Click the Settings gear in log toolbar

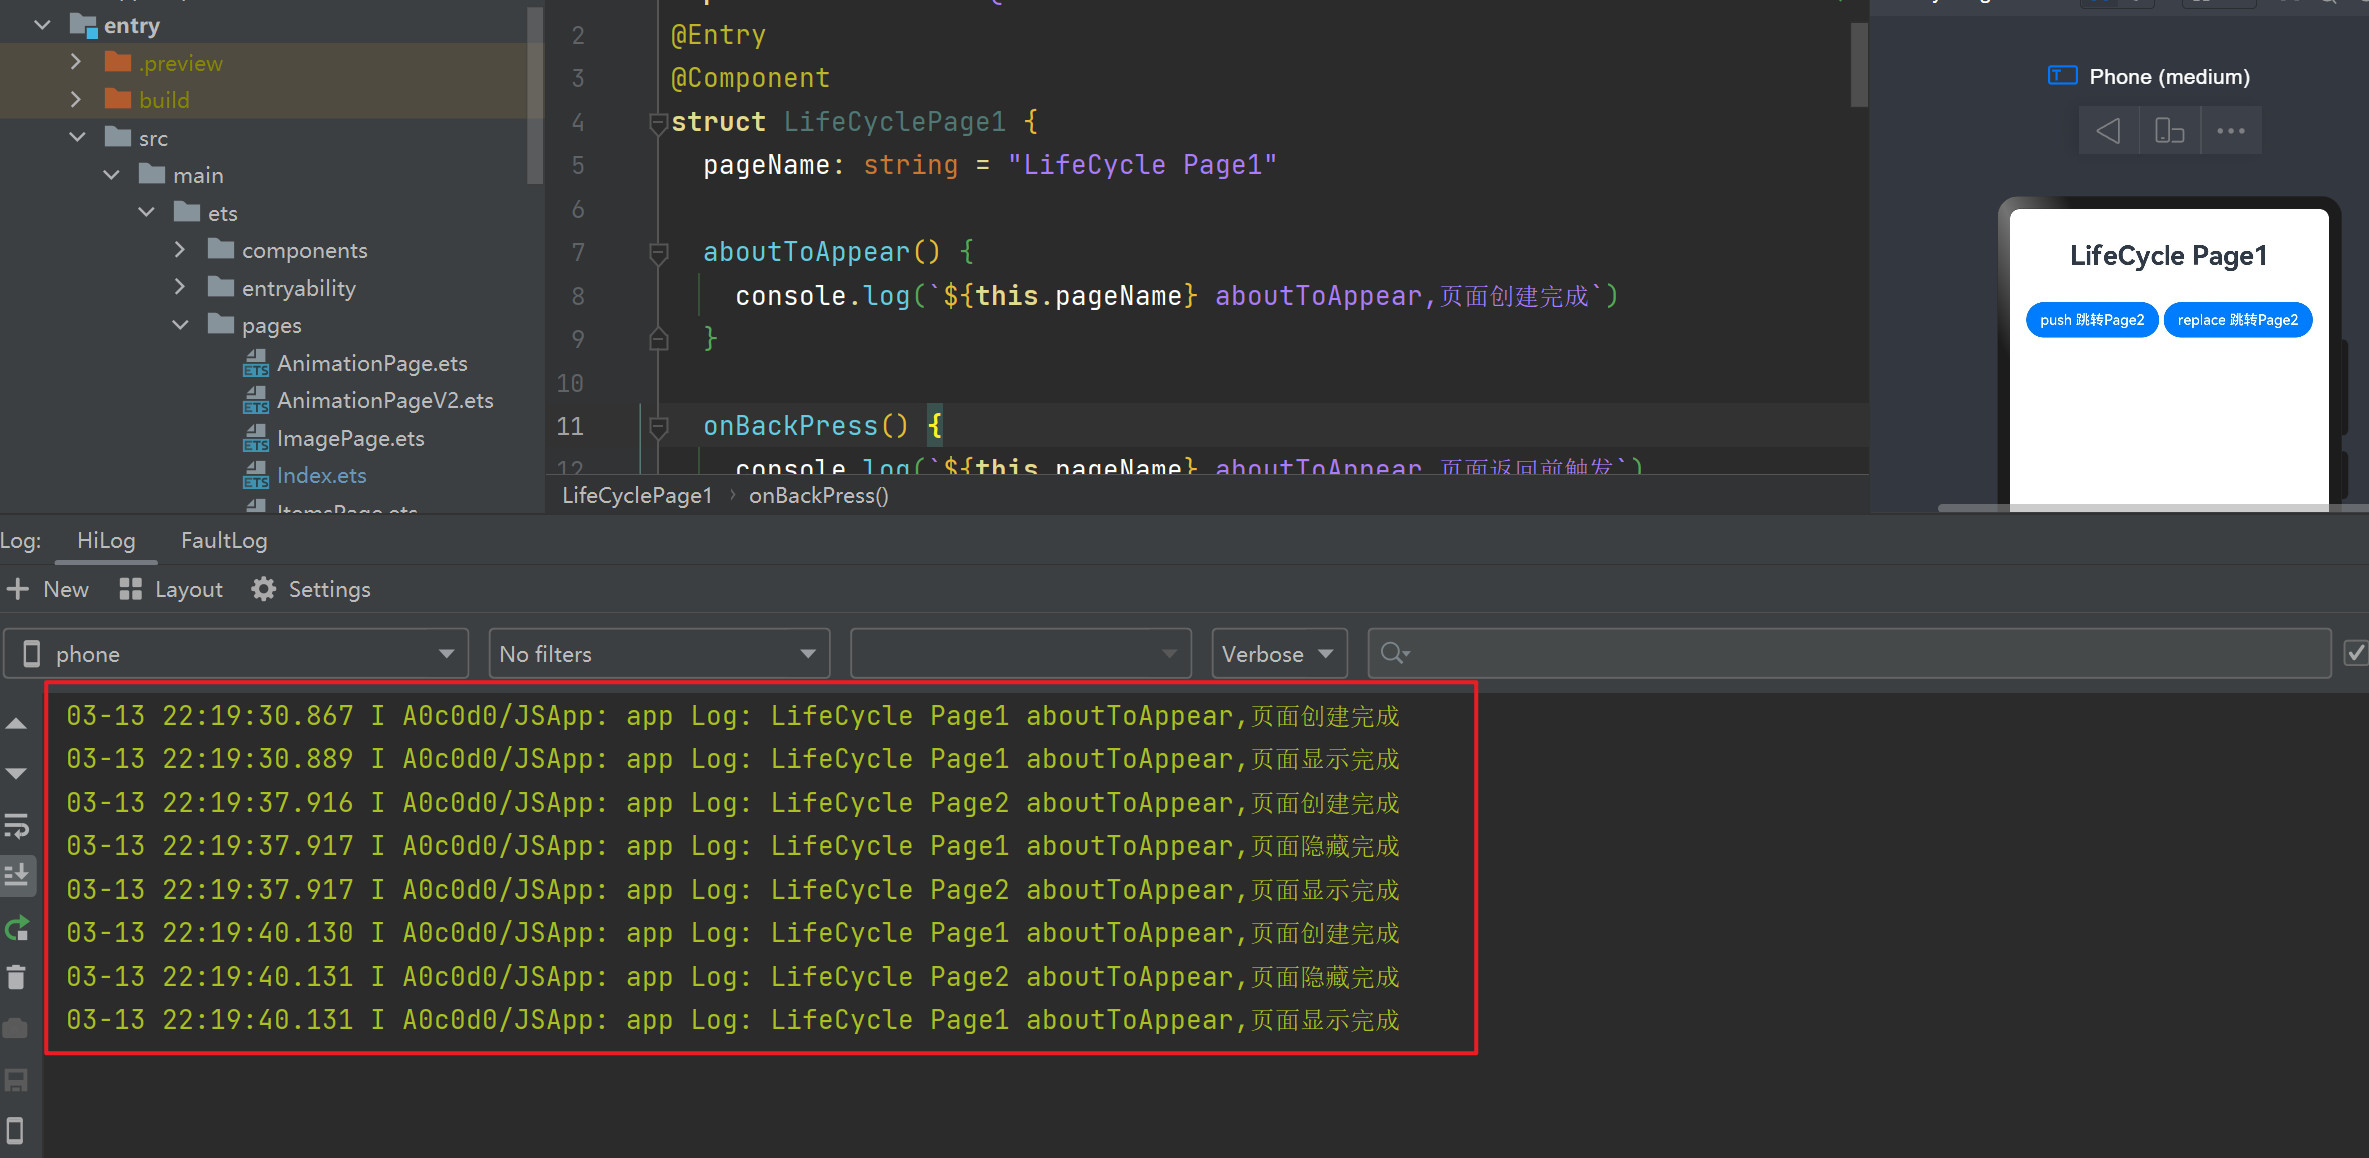(264, 590)
